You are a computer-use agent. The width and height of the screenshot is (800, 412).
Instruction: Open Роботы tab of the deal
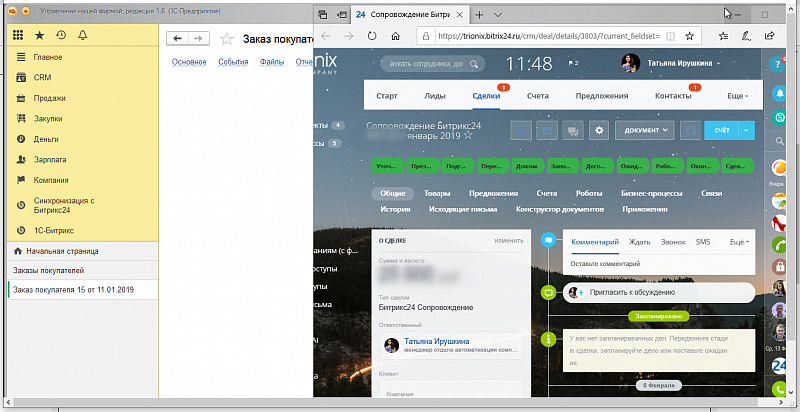point(589,193)
